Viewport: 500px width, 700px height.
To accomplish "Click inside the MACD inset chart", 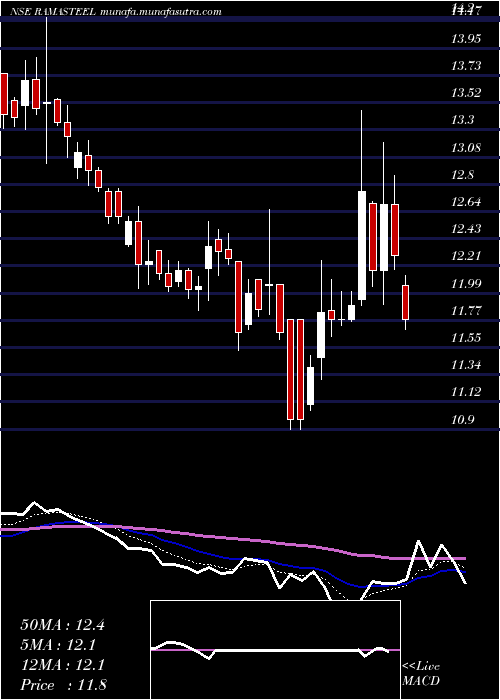I will [275, 650].
